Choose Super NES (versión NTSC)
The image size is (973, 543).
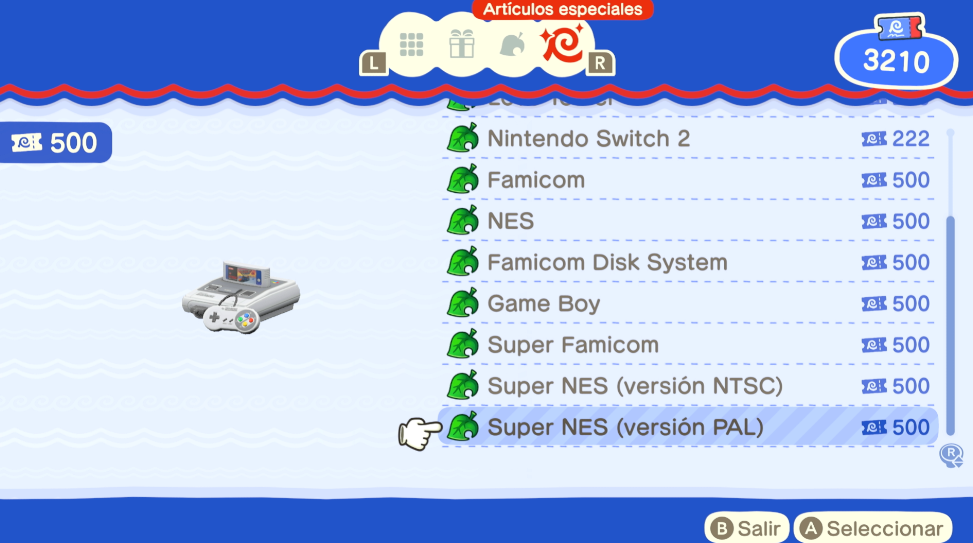(688, 385)
